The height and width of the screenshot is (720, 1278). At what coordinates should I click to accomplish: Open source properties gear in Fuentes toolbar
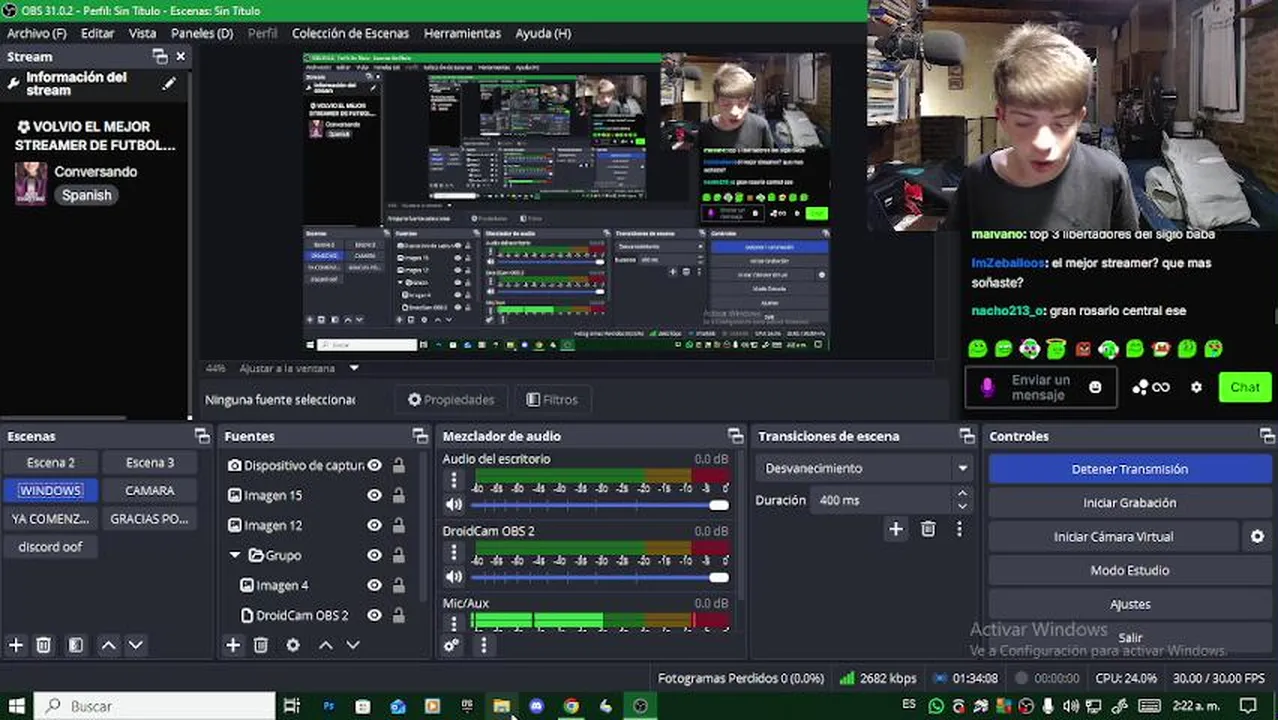pos(293,645)
